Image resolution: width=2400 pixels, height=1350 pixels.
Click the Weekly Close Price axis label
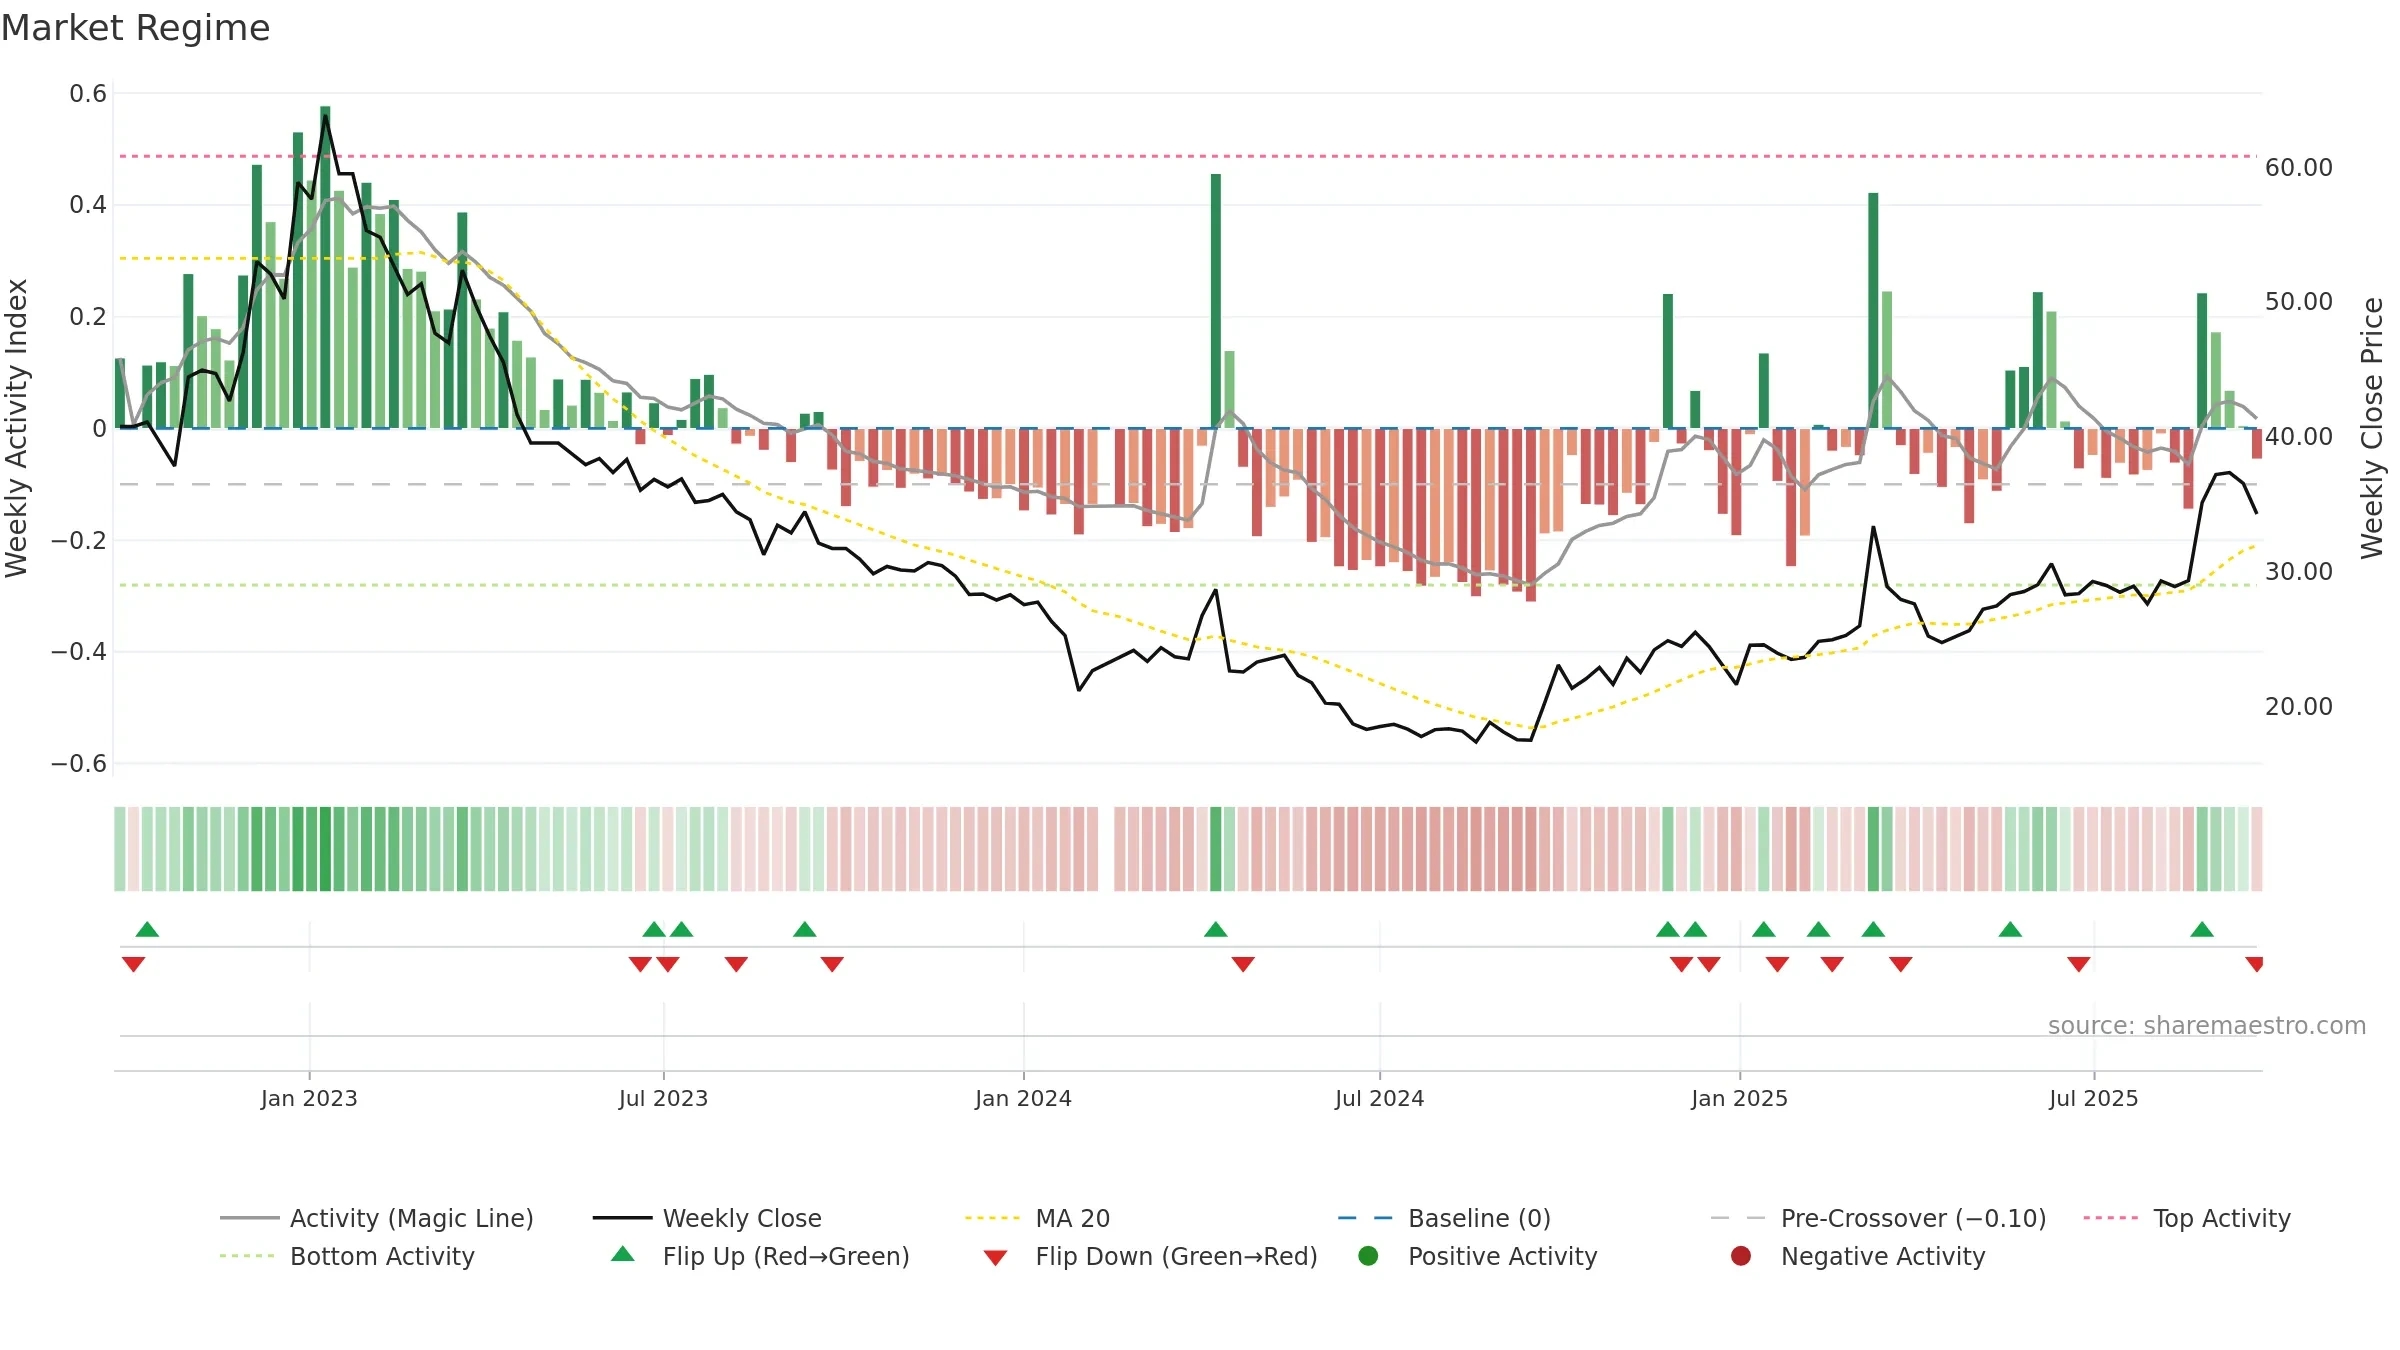(2372, 428)
